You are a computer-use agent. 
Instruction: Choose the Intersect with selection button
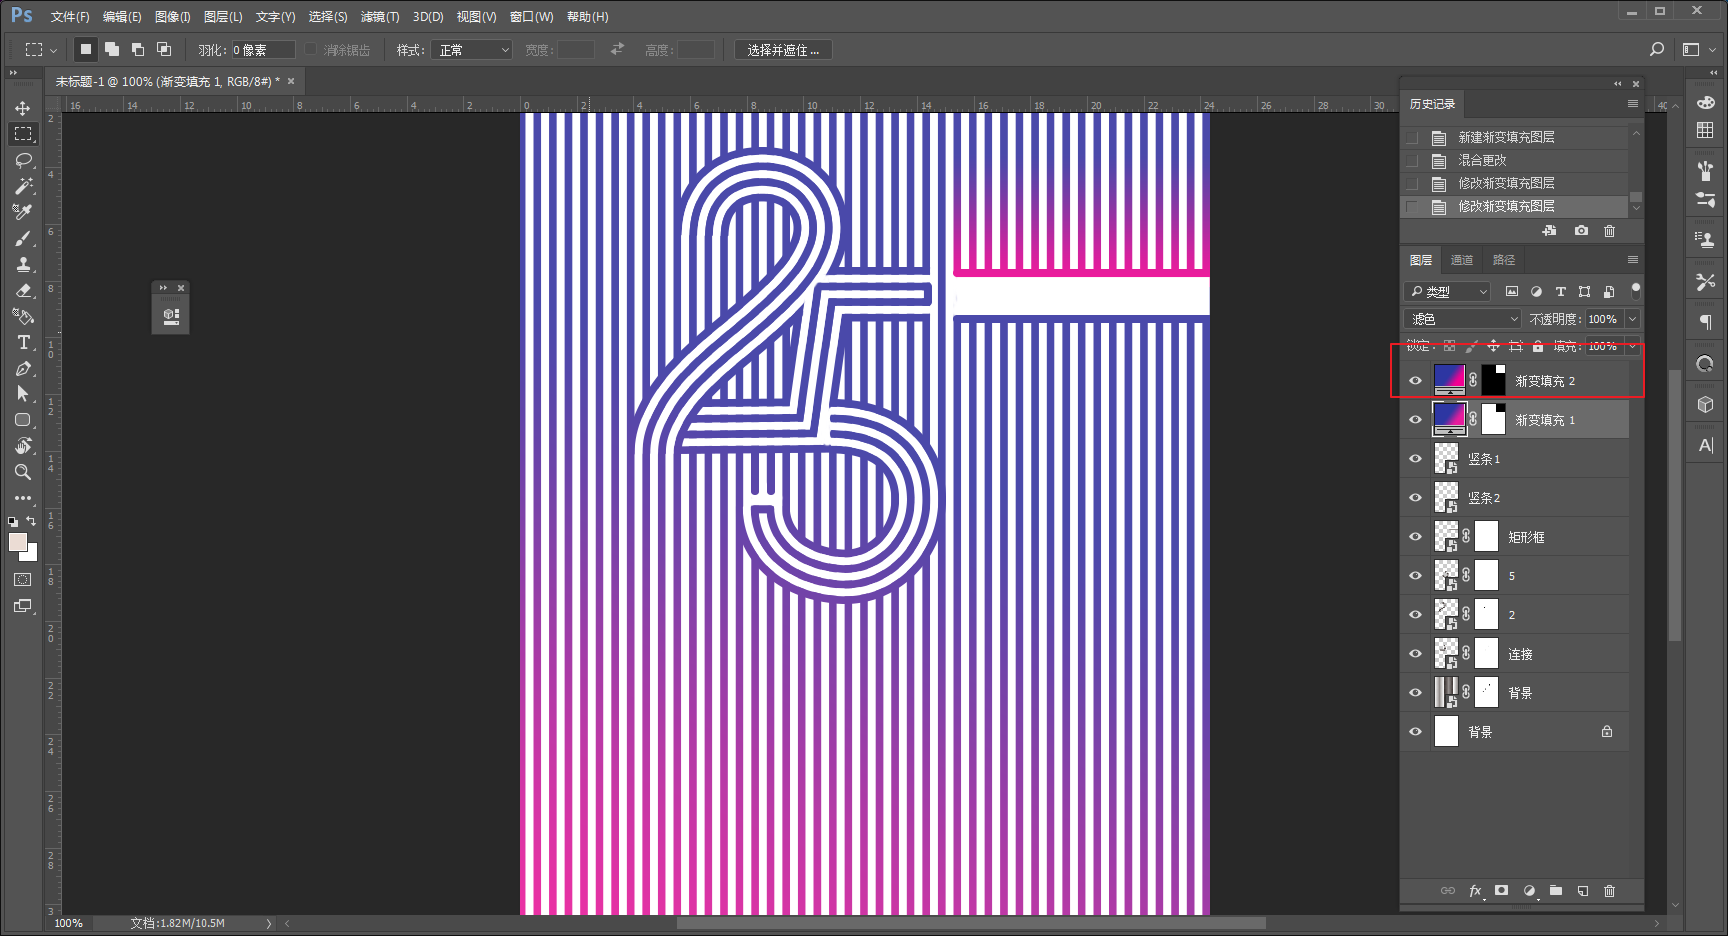pyautogui.click(x=164, y=49)
